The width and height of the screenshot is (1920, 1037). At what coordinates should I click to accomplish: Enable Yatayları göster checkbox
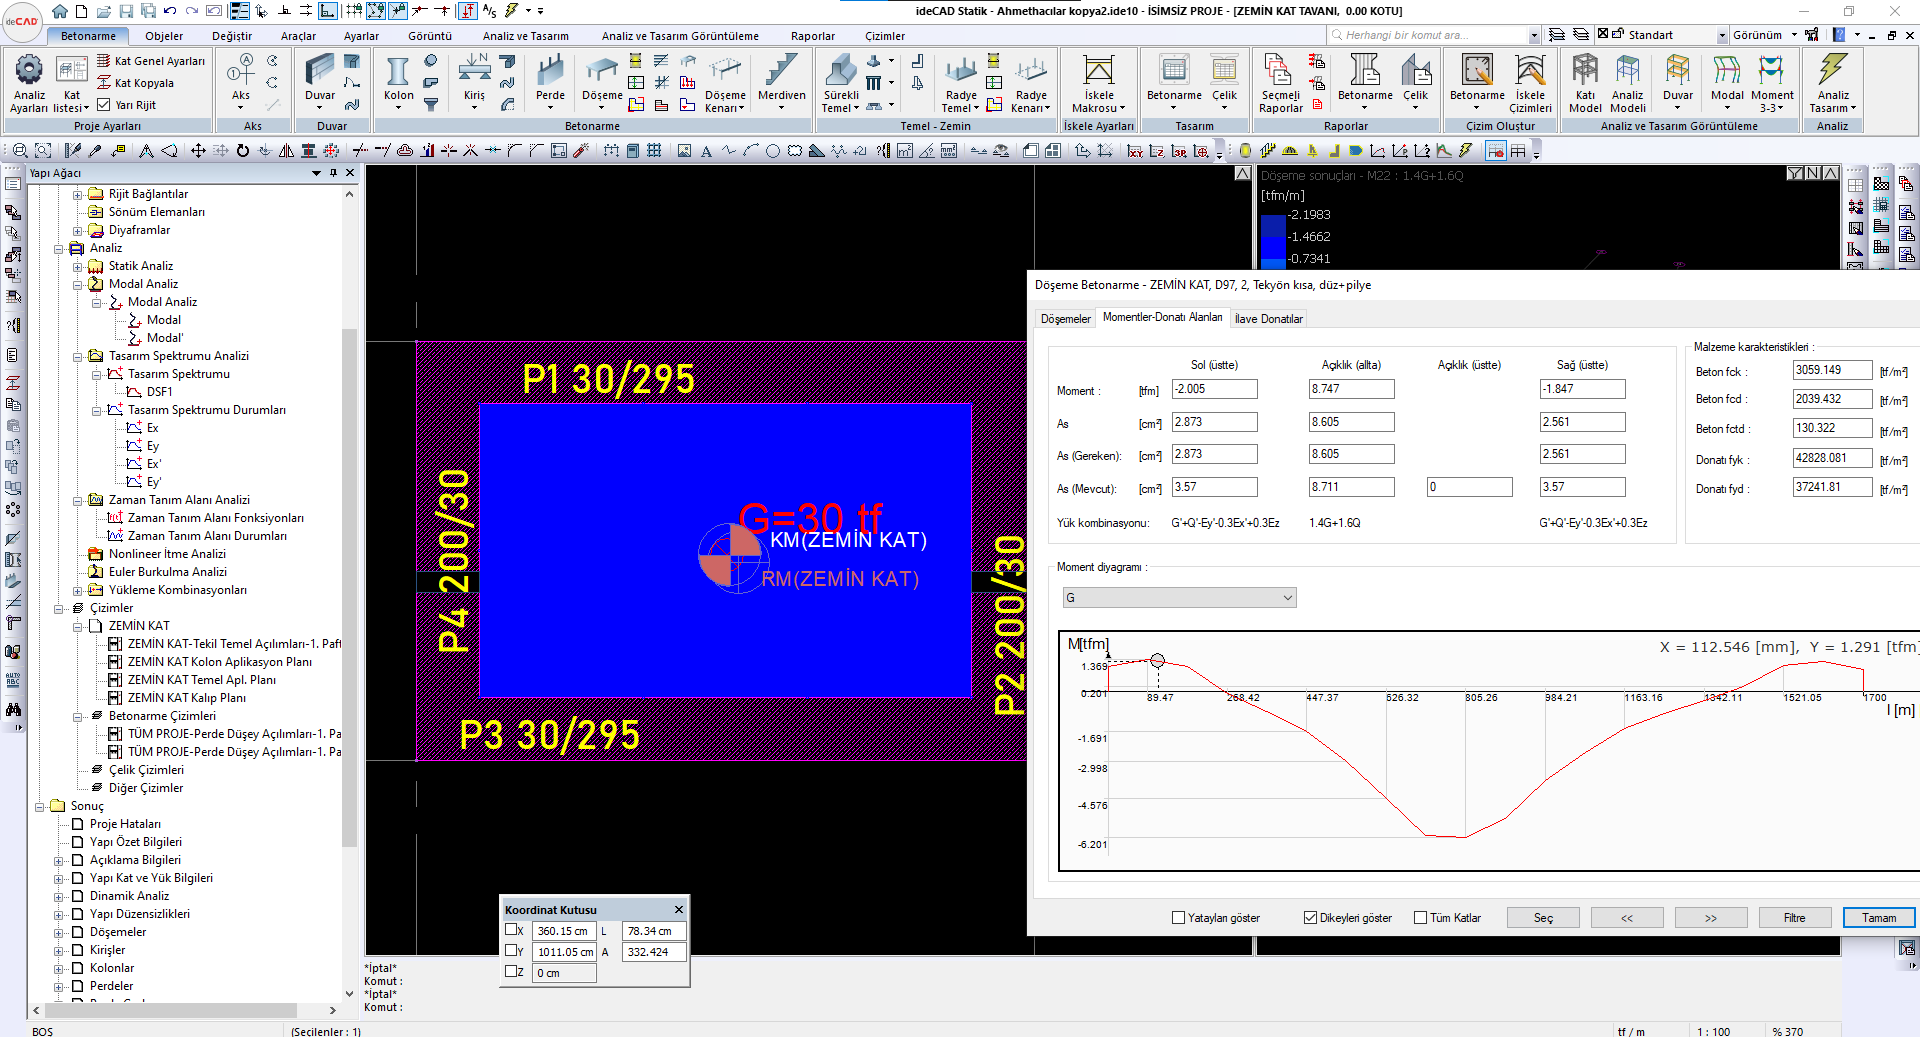[1178, 918]
